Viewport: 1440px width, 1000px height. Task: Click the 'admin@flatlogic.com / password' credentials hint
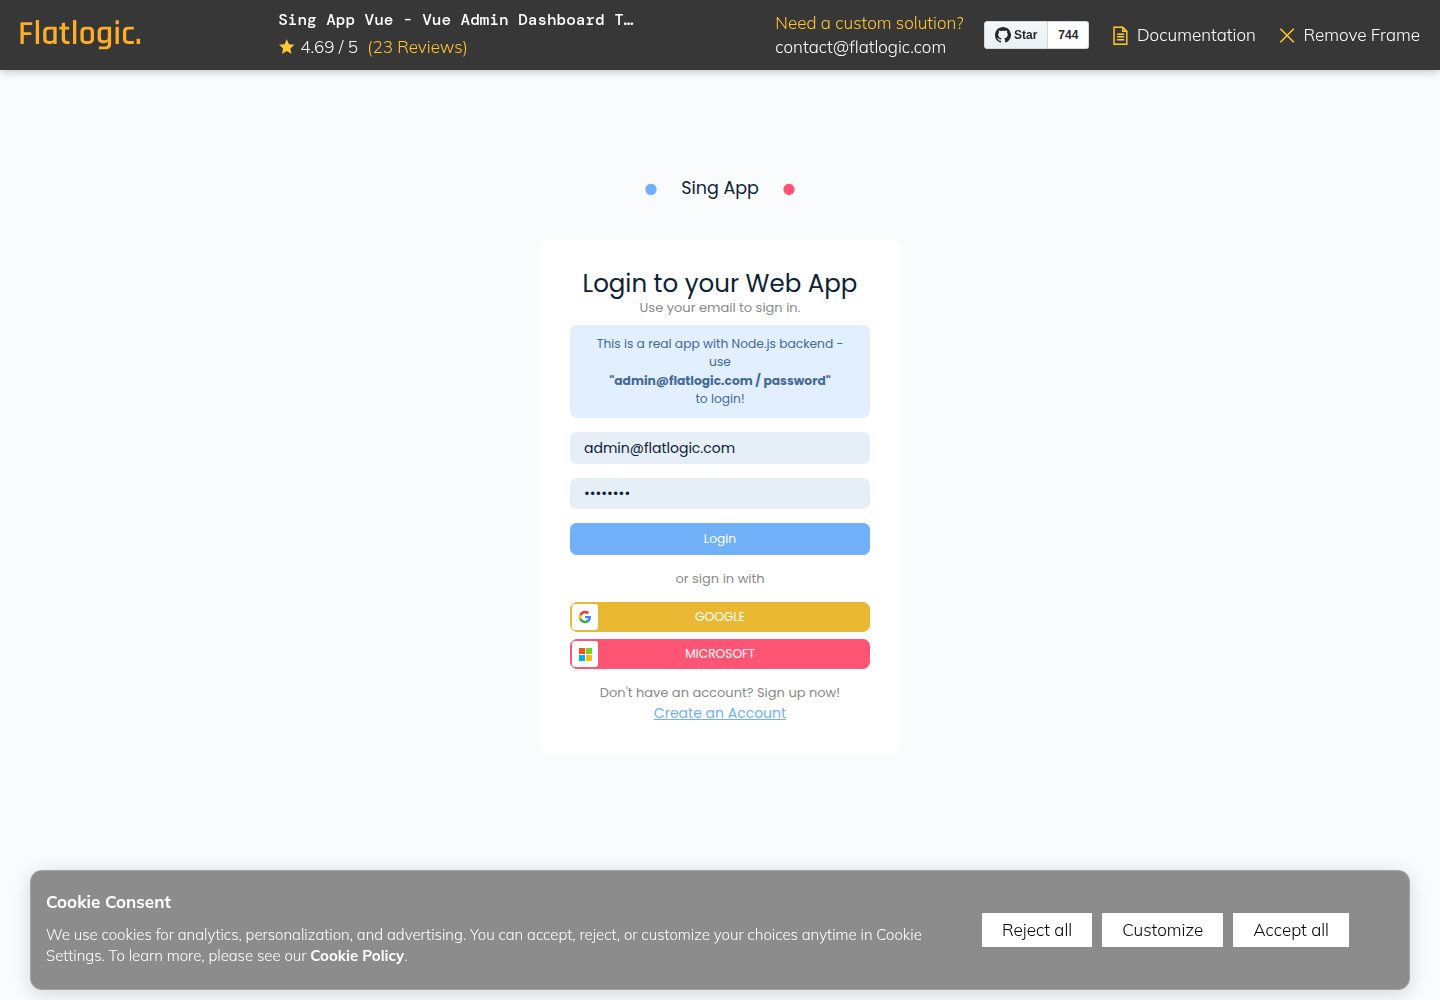(720, 380)
